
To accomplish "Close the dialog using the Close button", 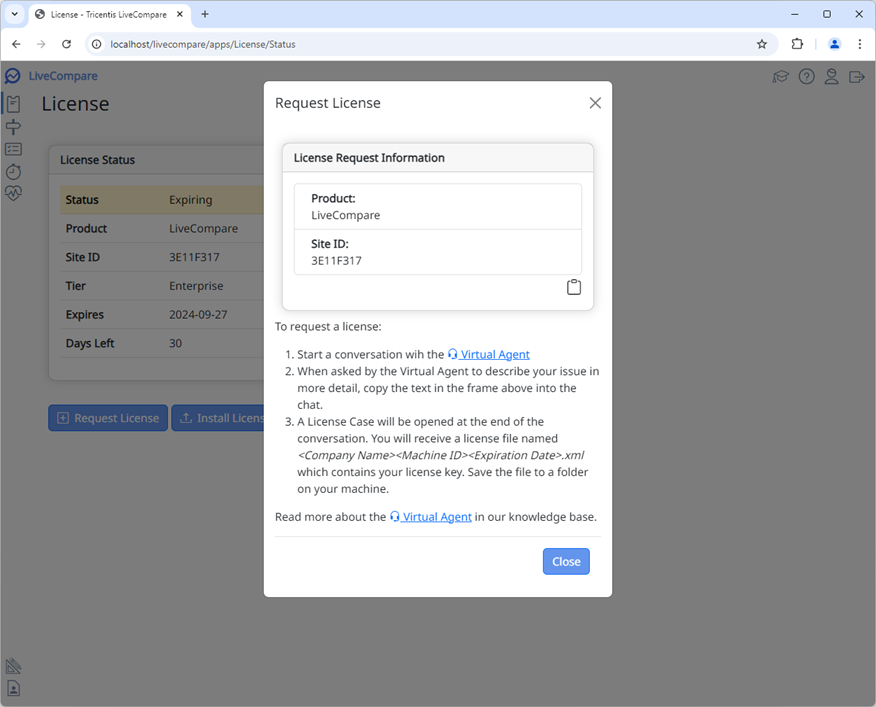I will coord(566,561).
